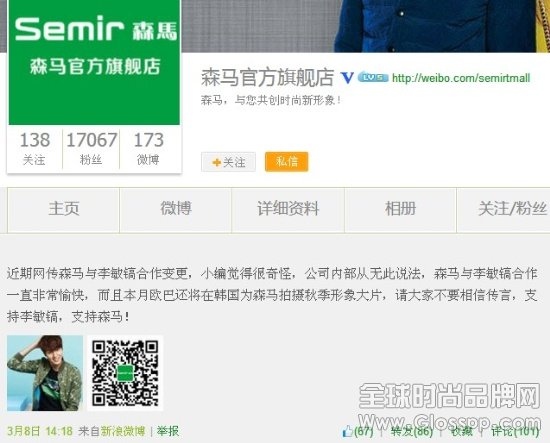Click the thumbs-up like icon
Viewport: 550px width, 443px height.
coord(347,431)
